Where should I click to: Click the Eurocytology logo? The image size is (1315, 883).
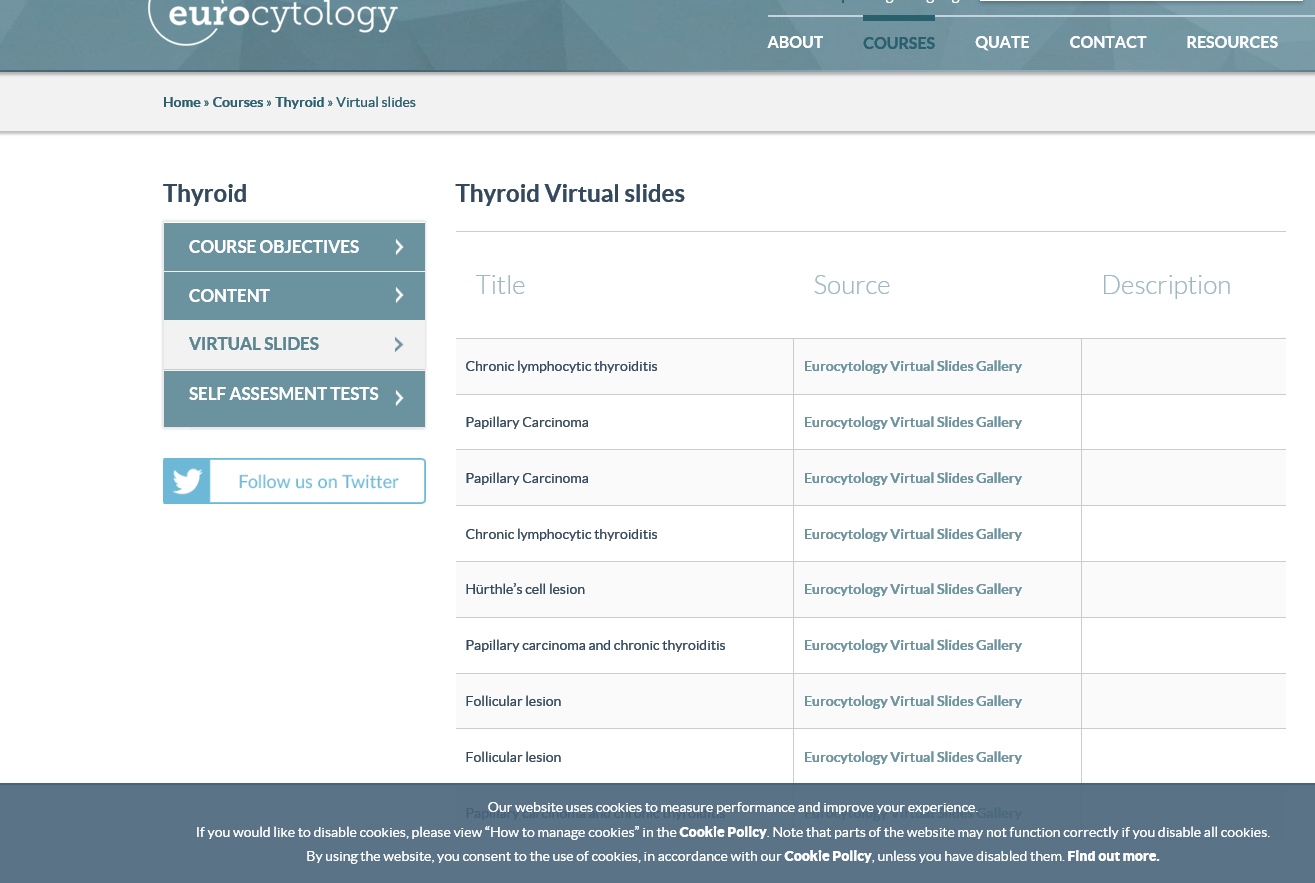273,20
